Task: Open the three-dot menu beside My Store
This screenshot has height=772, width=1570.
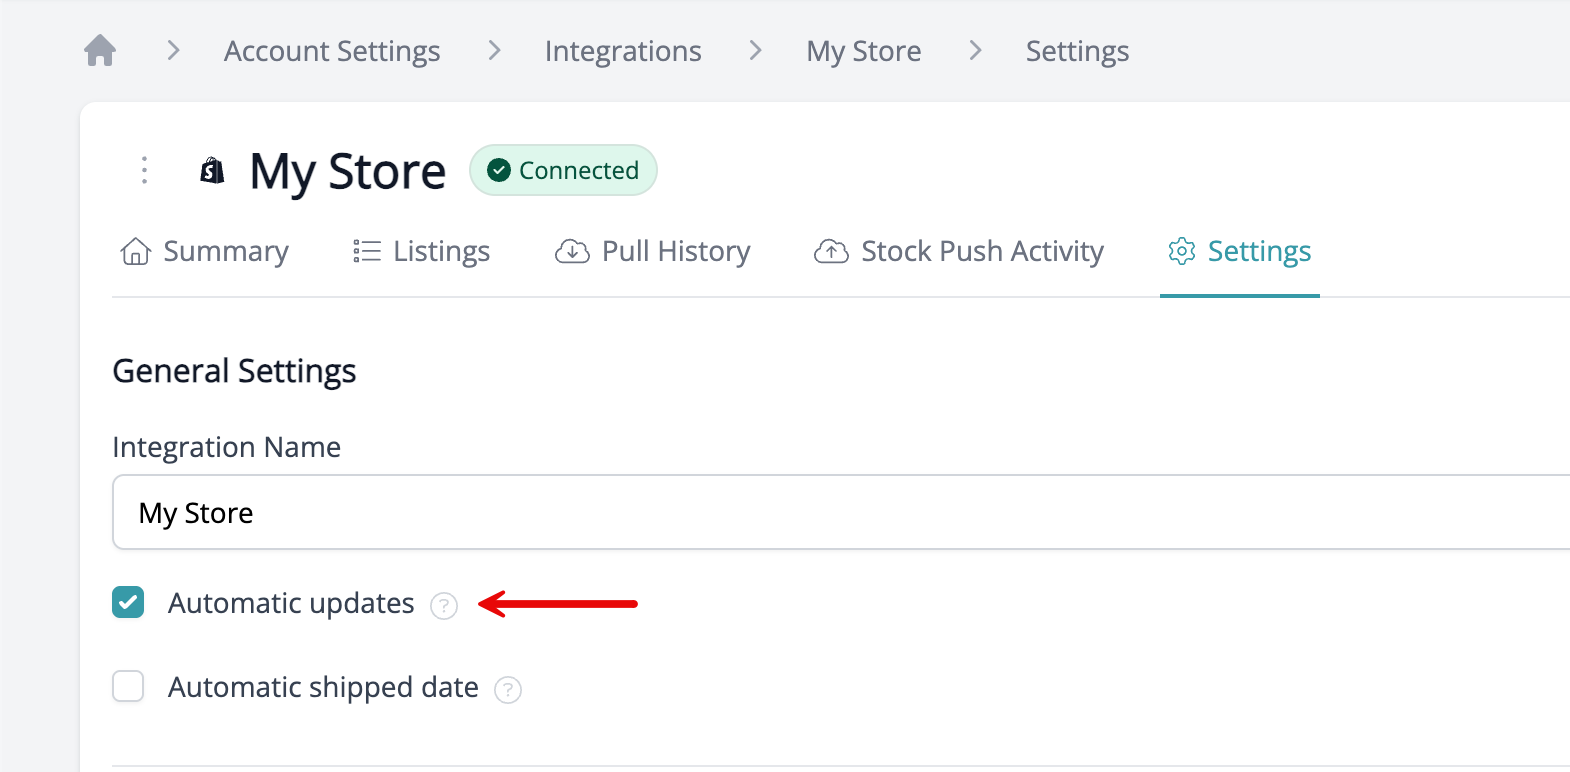Action: pos(145,170)
